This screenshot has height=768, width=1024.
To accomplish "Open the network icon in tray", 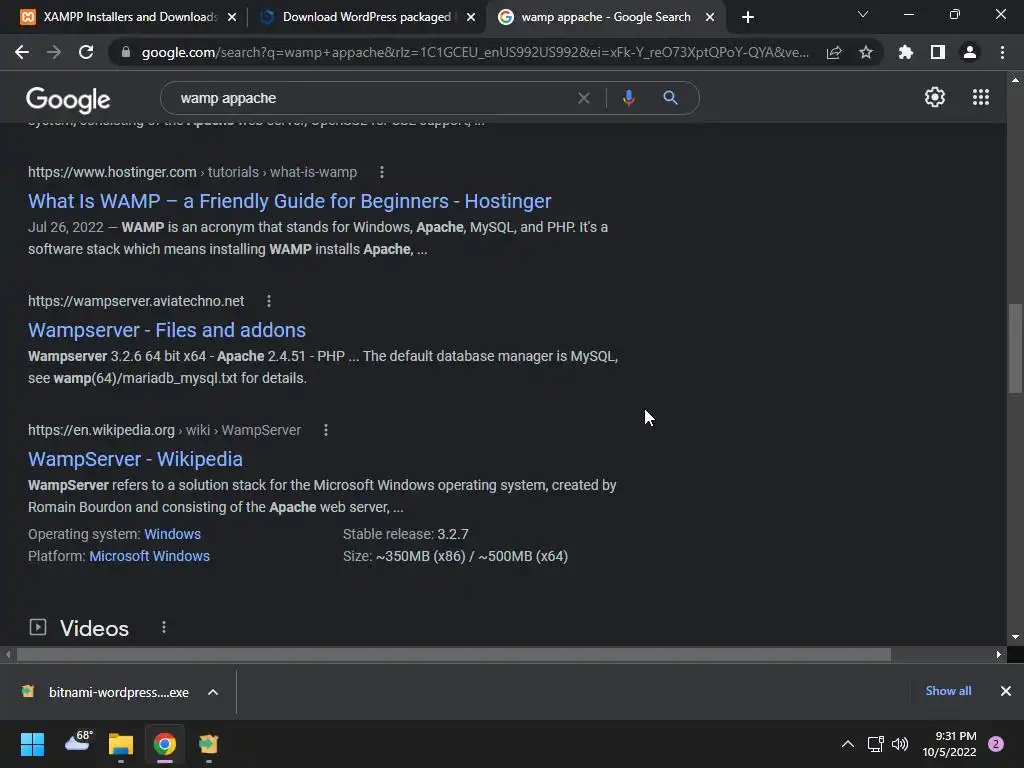I will pos(875,744).
